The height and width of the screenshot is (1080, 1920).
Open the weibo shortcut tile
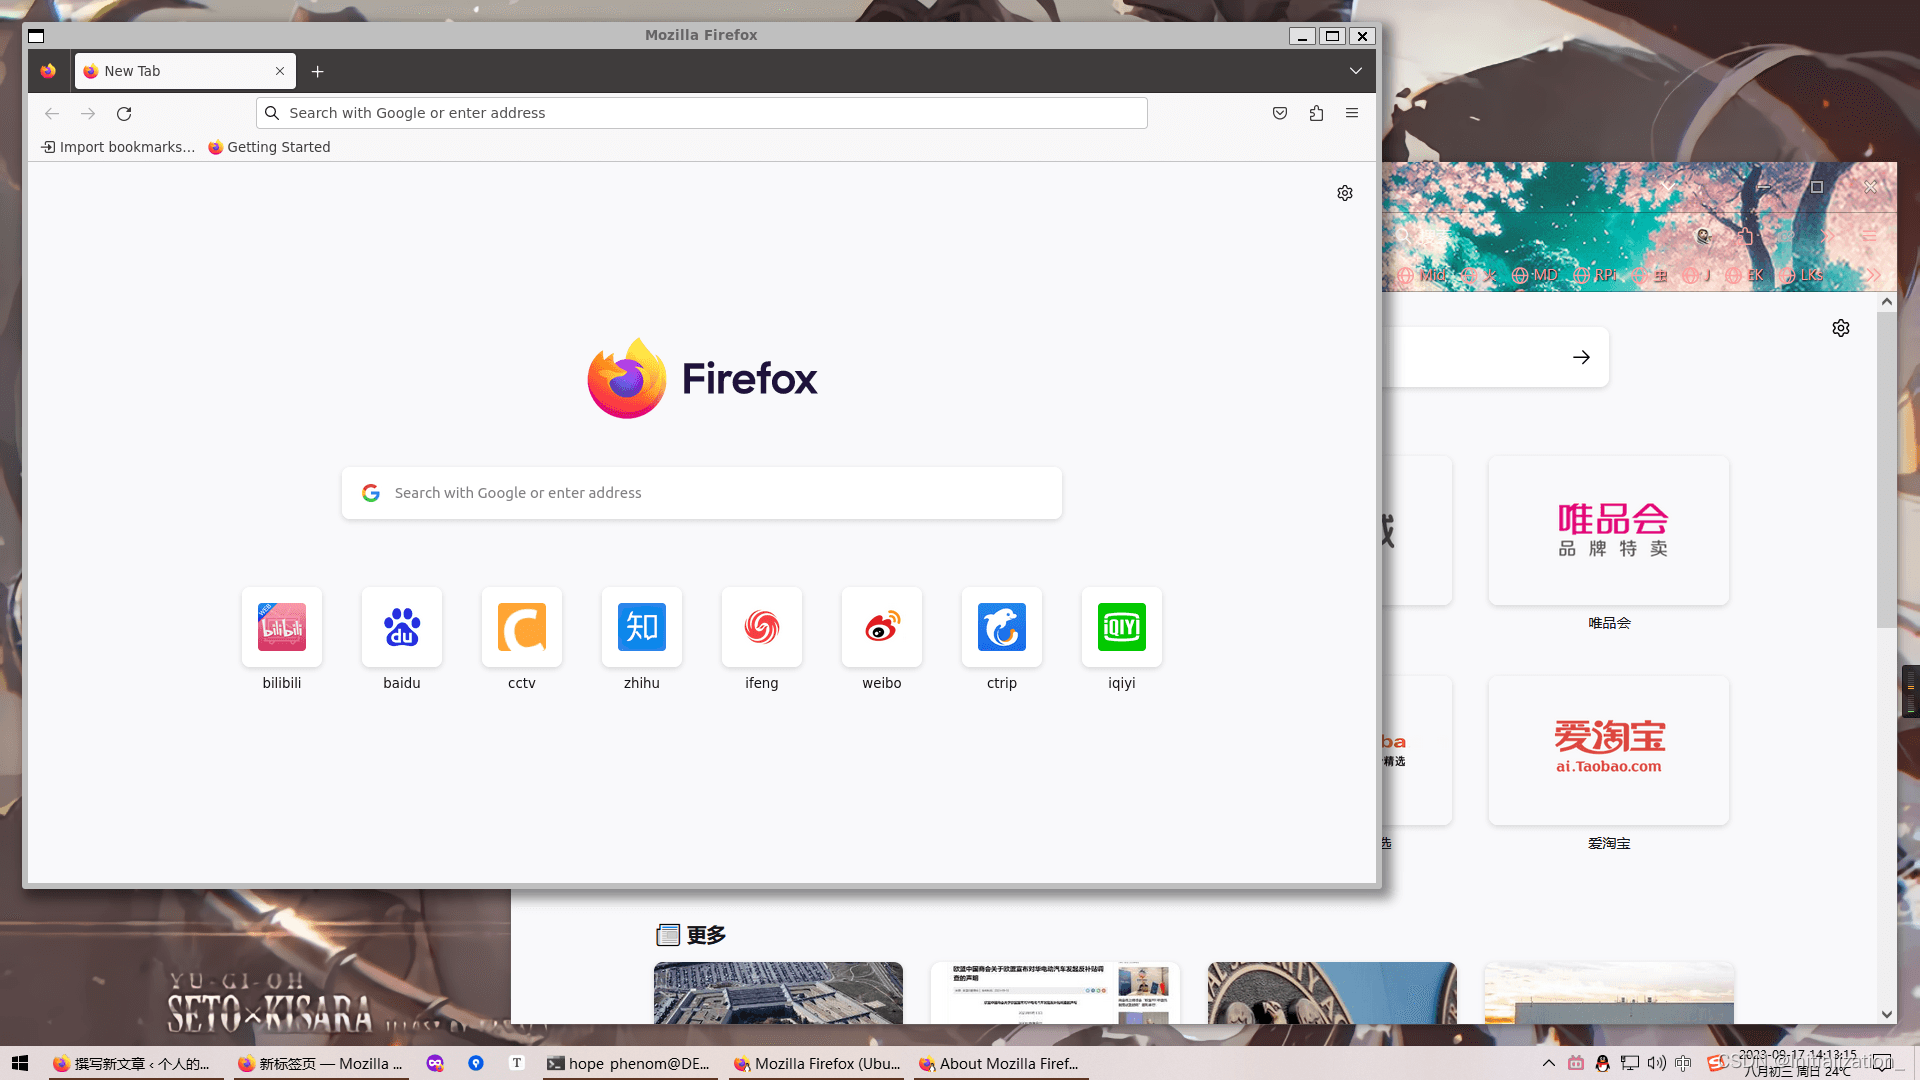point(882,628)
